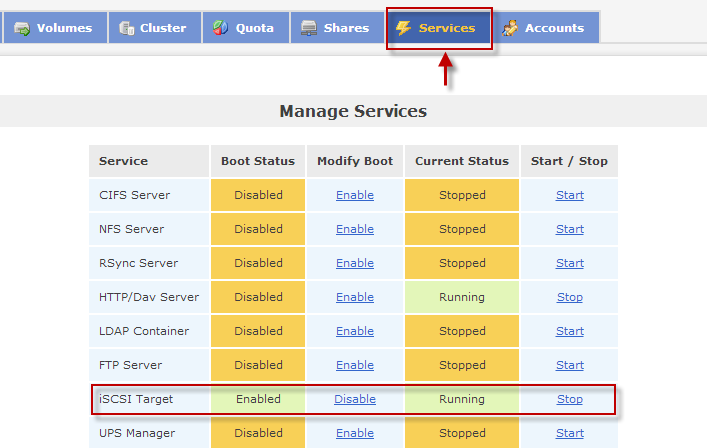Stop the iSCSI Target service
707x448 pixels.
coord(569,399)
